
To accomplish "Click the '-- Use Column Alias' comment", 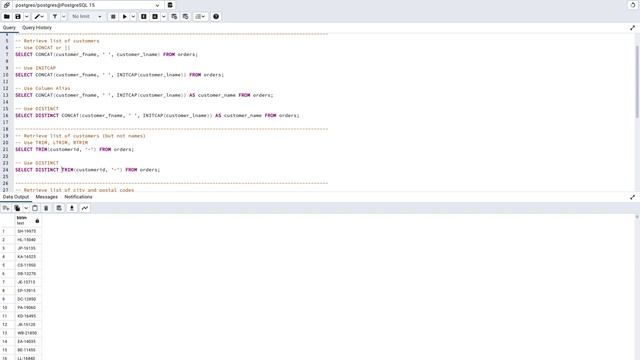I will click(43, 88).
